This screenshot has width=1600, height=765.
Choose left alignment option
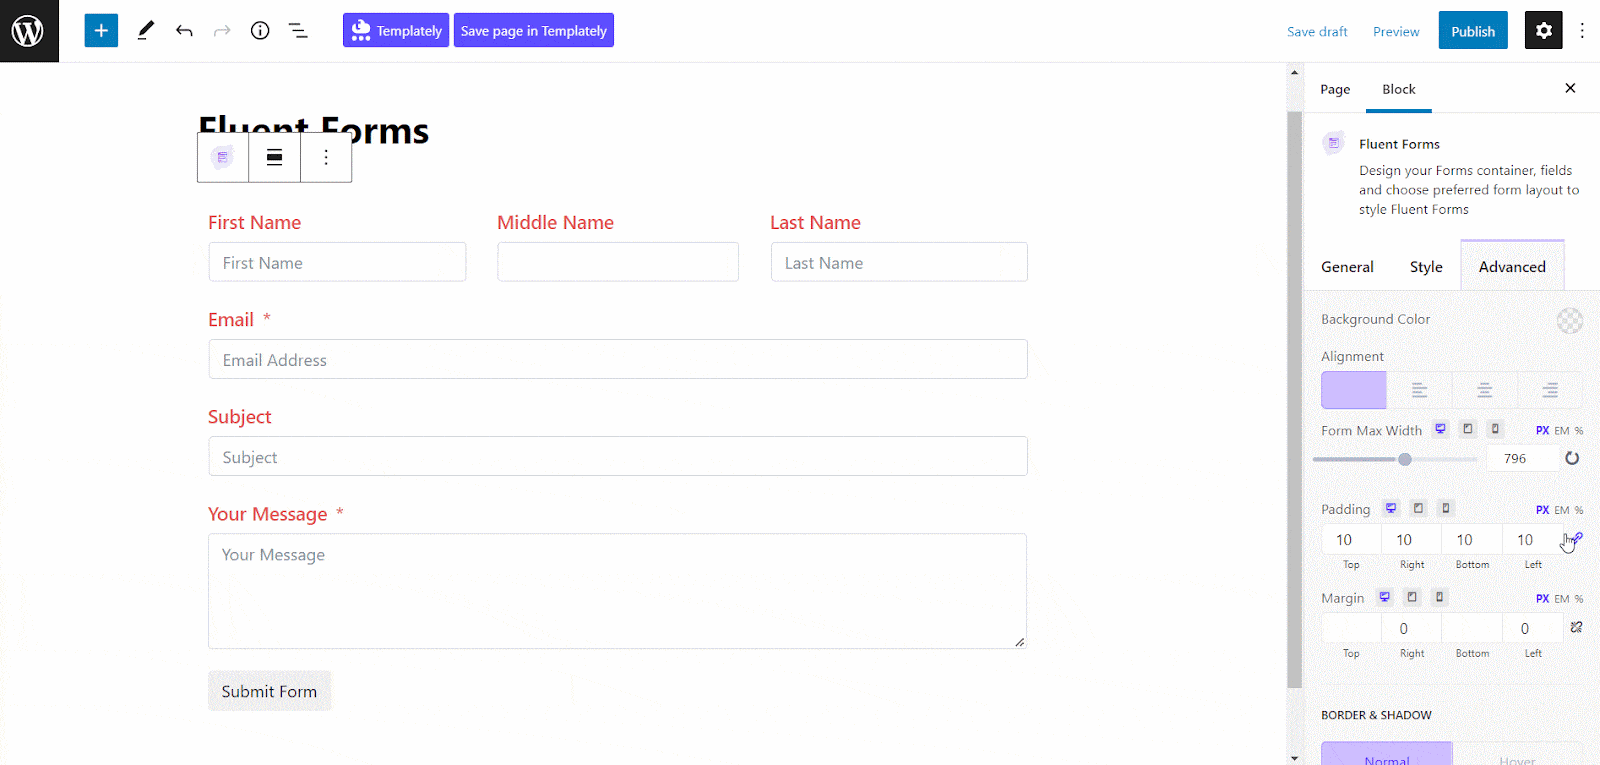[x=1419, y=390]
